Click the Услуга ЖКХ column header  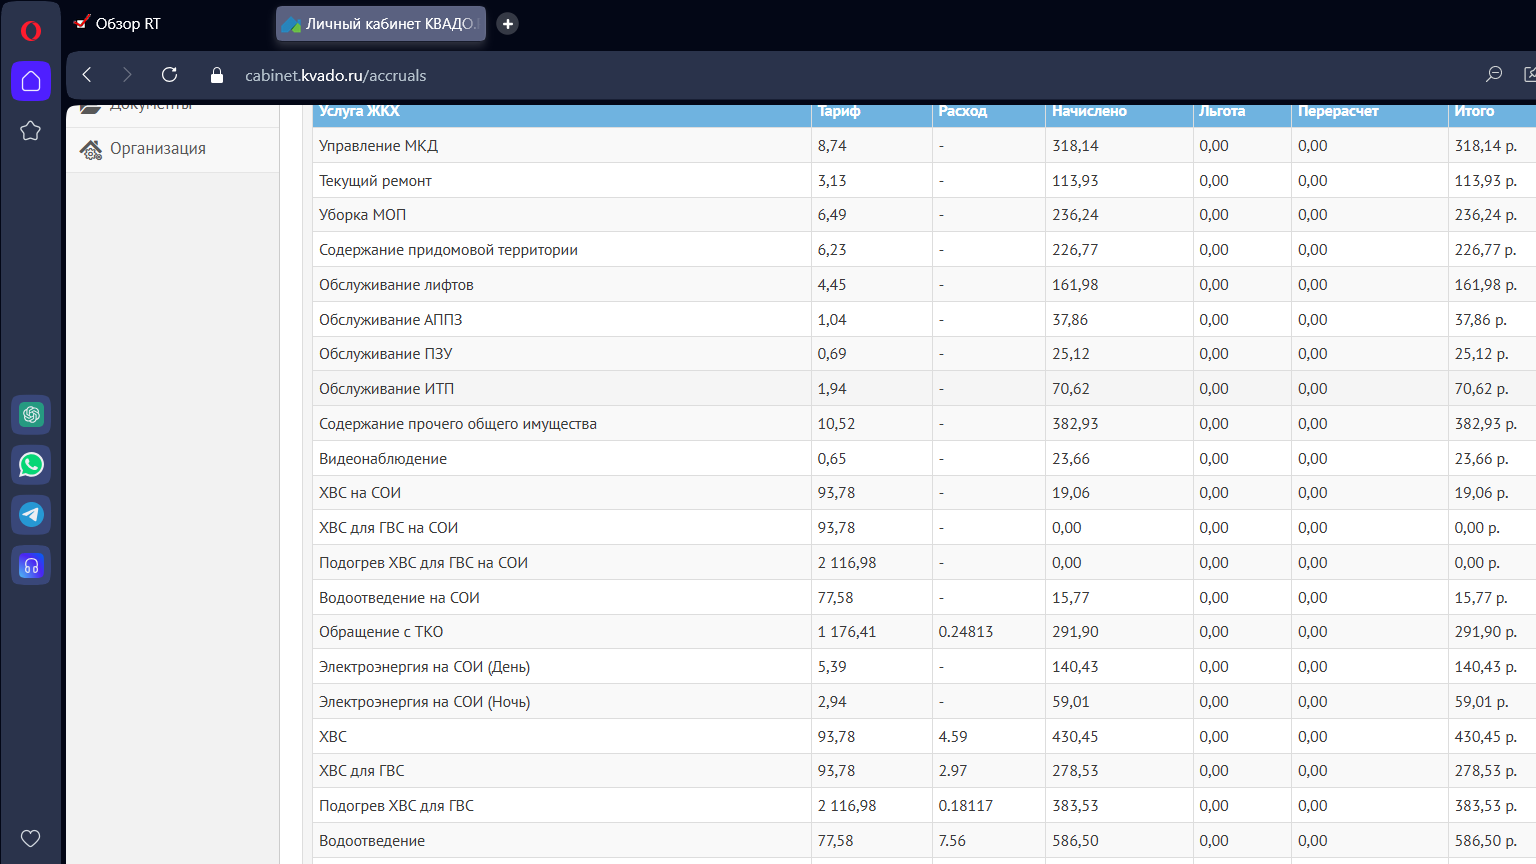pos(360,112)
